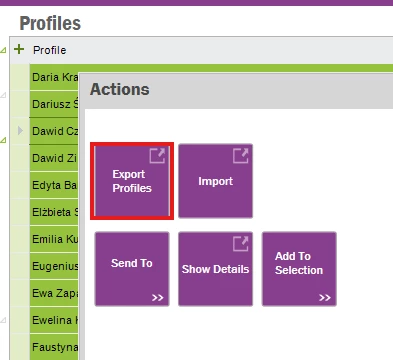Select the Ewa Zapa profile row
This screenshot has width=393, height=360.
pyautogui.click(x=55, y=293)
